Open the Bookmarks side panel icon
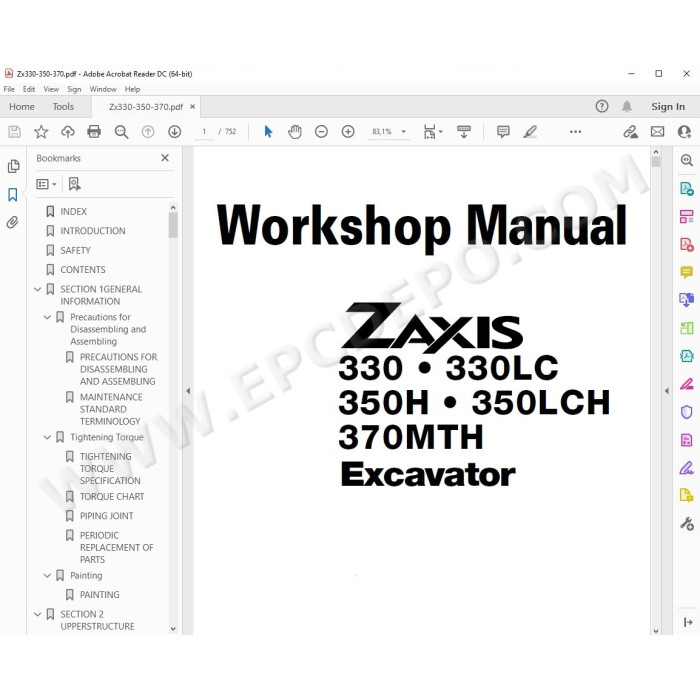Screen dimensions: 700x700 pos(12,194)
